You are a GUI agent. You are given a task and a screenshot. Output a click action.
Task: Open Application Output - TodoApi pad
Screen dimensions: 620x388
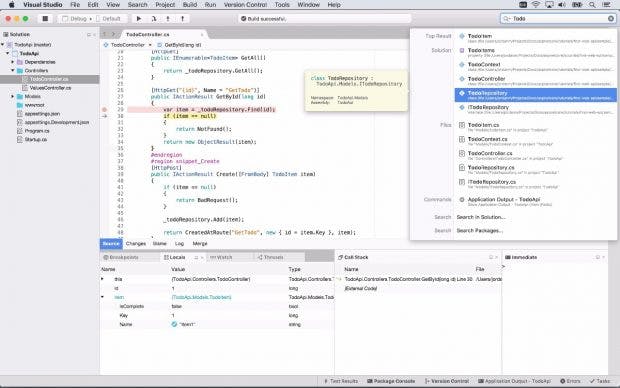(x=514, y=381)
